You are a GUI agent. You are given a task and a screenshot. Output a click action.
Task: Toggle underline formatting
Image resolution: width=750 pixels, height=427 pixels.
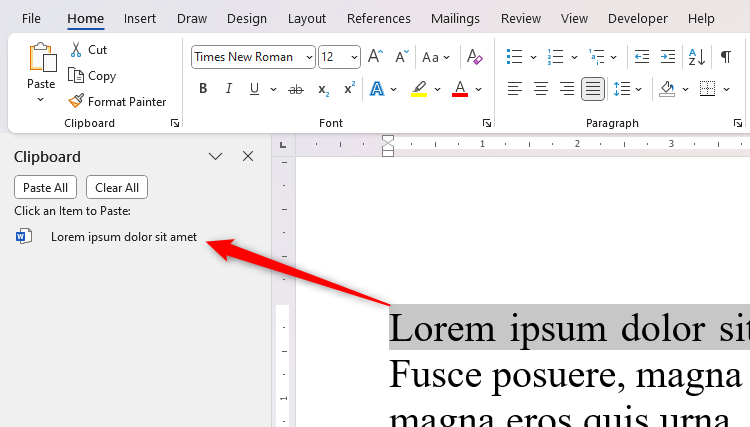click(254, 89)
